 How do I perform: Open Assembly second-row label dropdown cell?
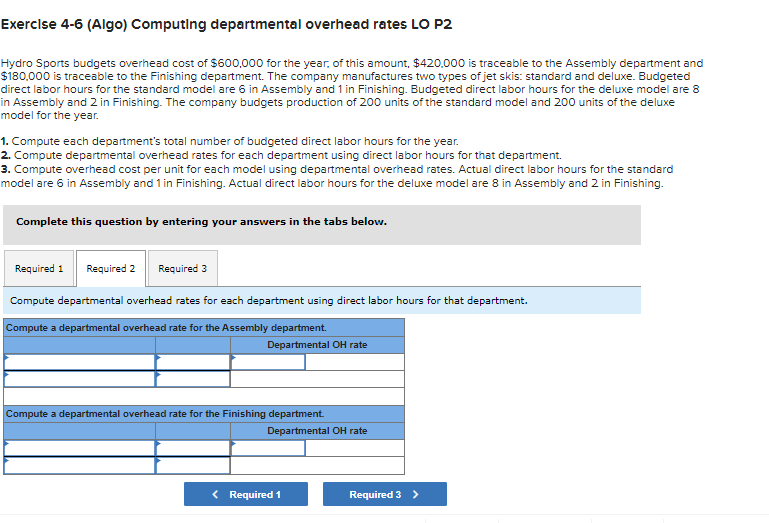click(x=79, y=379)
